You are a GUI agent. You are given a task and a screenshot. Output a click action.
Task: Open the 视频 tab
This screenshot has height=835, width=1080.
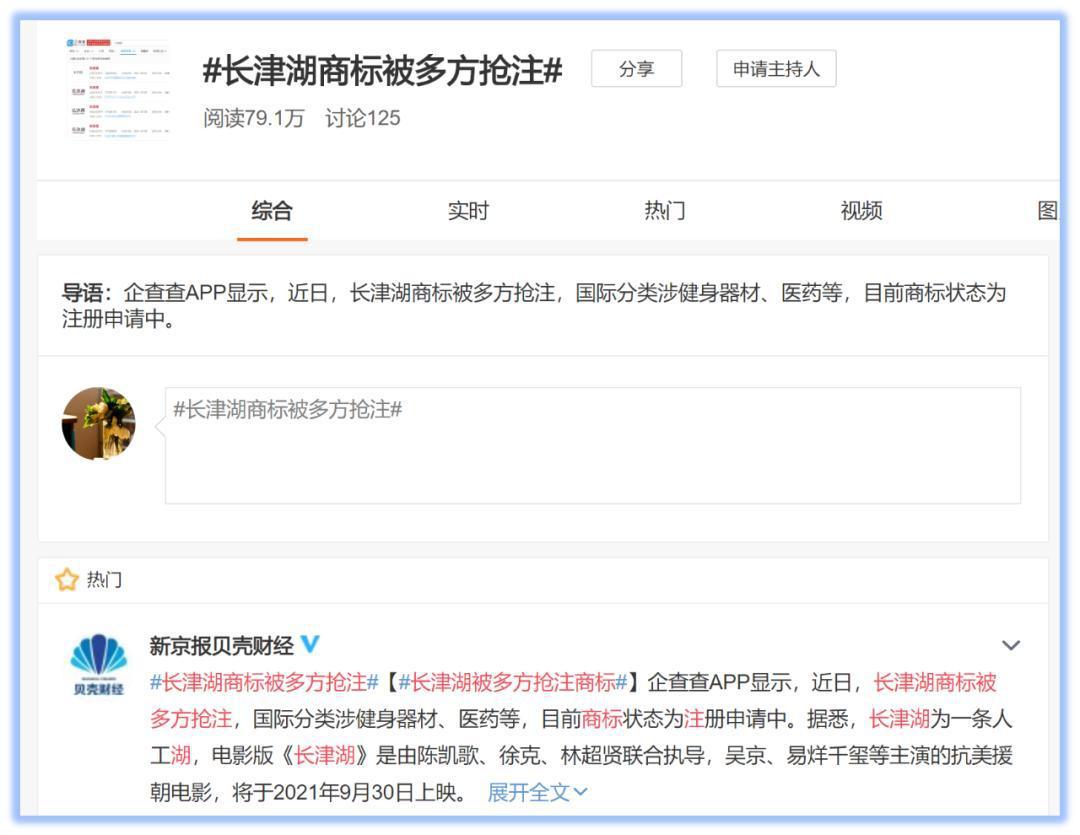click(863, 211)
